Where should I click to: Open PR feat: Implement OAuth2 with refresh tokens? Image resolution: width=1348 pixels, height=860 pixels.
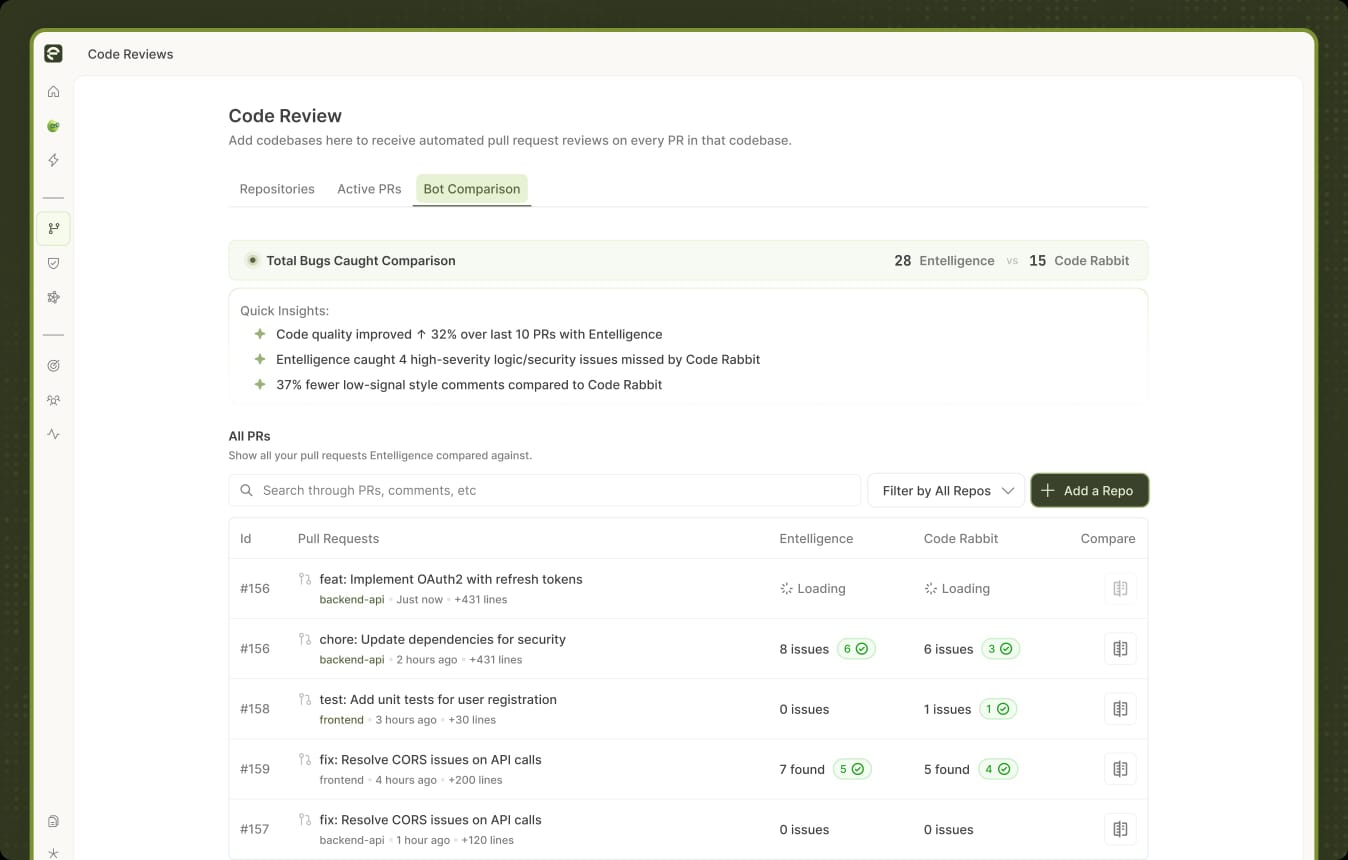click(x=451, y=579)
